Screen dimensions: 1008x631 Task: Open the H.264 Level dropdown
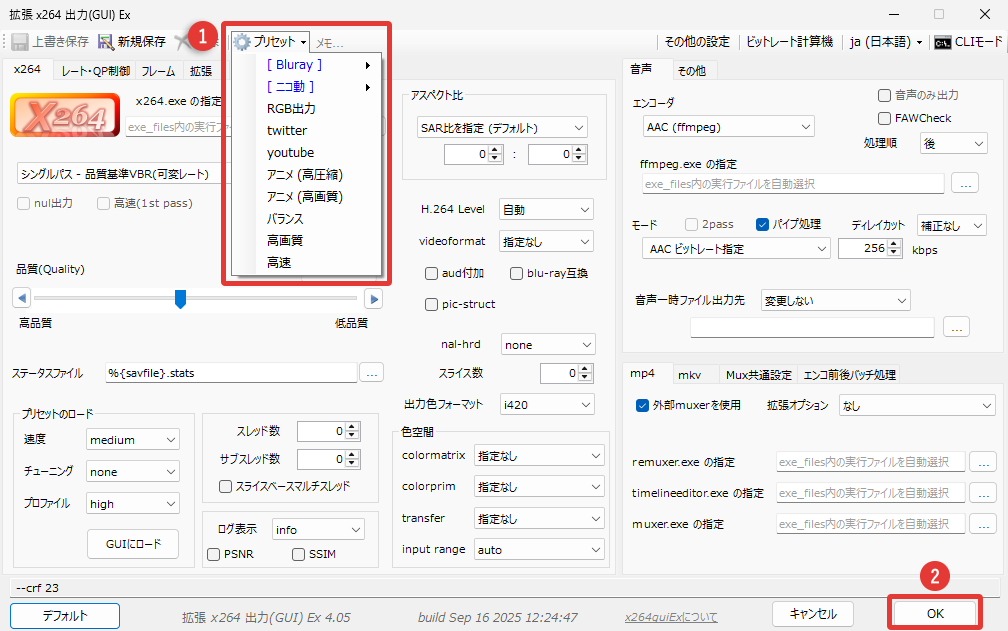(546, 210)
